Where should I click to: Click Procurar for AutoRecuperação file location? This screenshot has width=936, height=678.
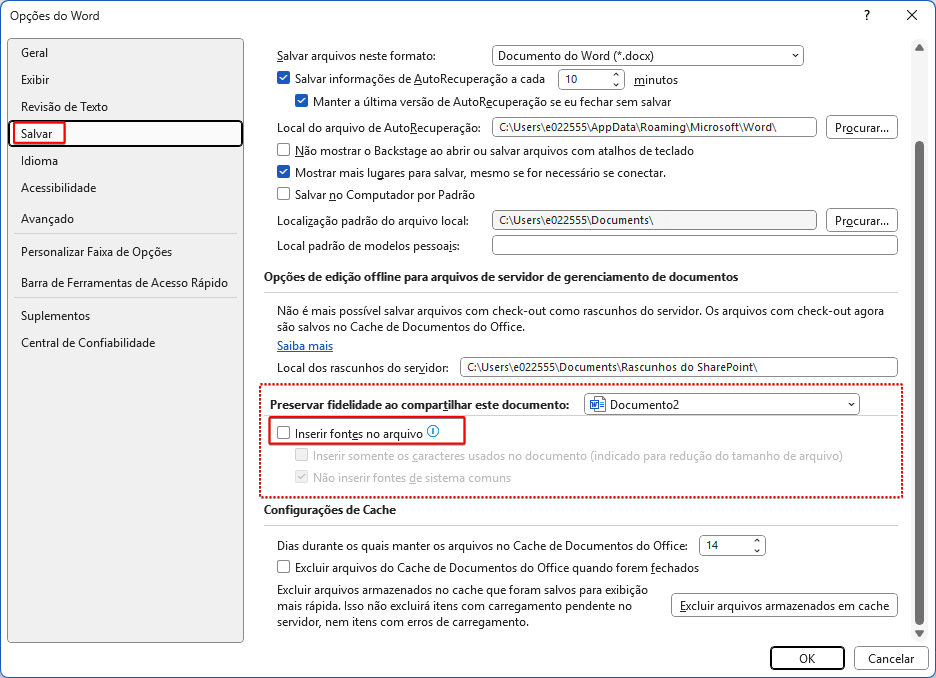[861, 127]
